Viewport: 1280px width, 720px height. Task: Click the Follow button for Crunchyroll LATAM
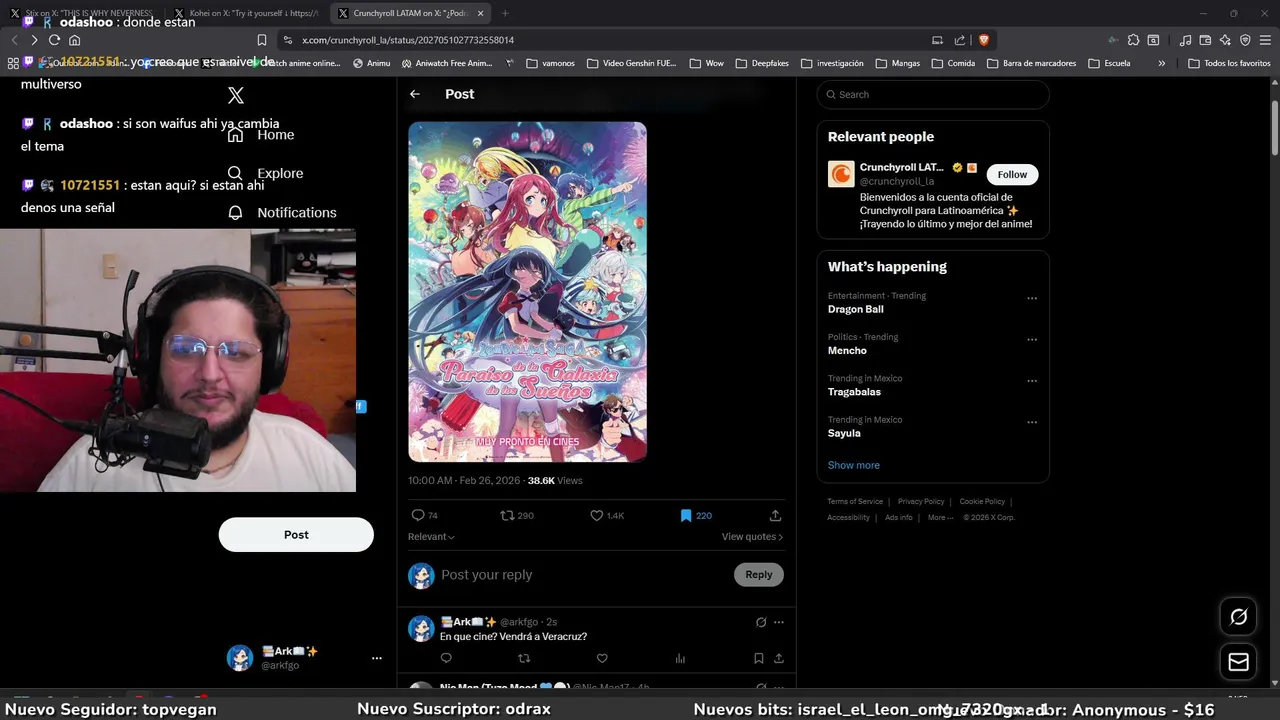click(x=1012, y=174)
